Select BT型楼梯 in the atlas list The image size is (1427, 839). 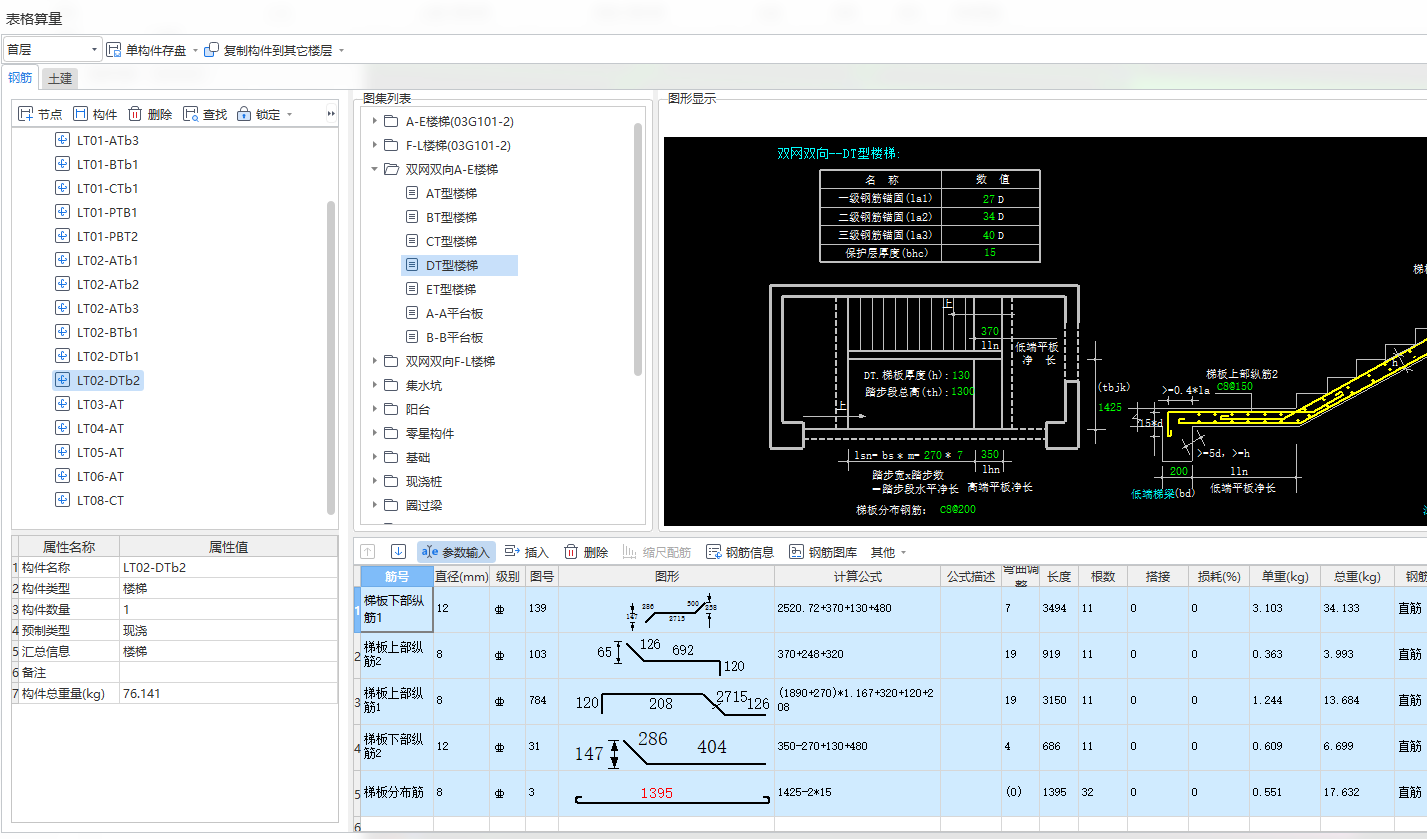point(451,217)
